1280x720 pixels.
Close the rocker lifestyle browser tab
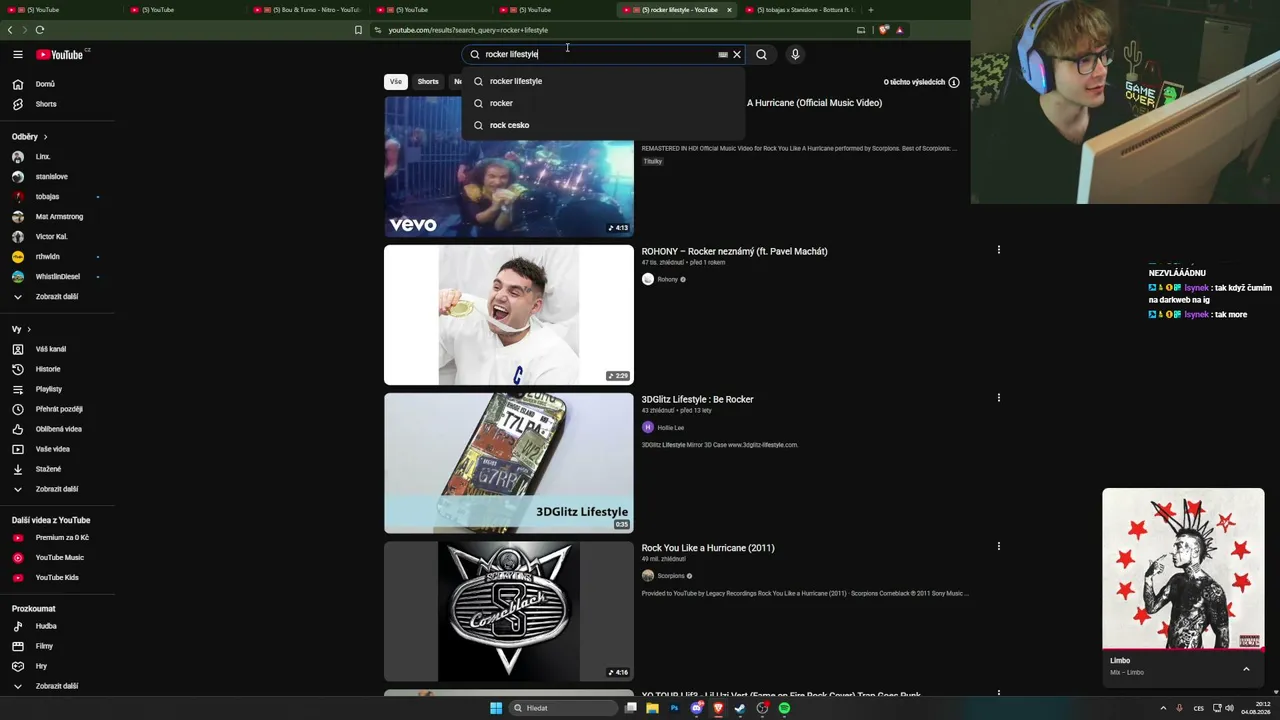point(729,10)
